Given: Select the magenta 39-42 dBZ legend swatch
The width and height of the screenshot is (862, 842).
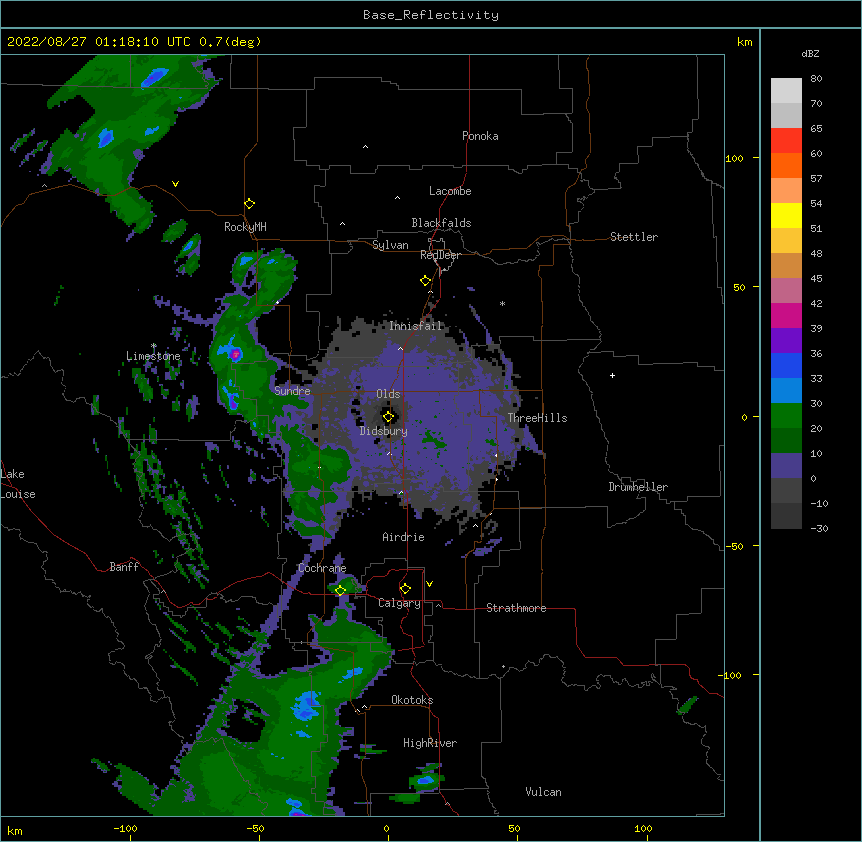Looking at the screenshot, I should (x=786, y=315).
